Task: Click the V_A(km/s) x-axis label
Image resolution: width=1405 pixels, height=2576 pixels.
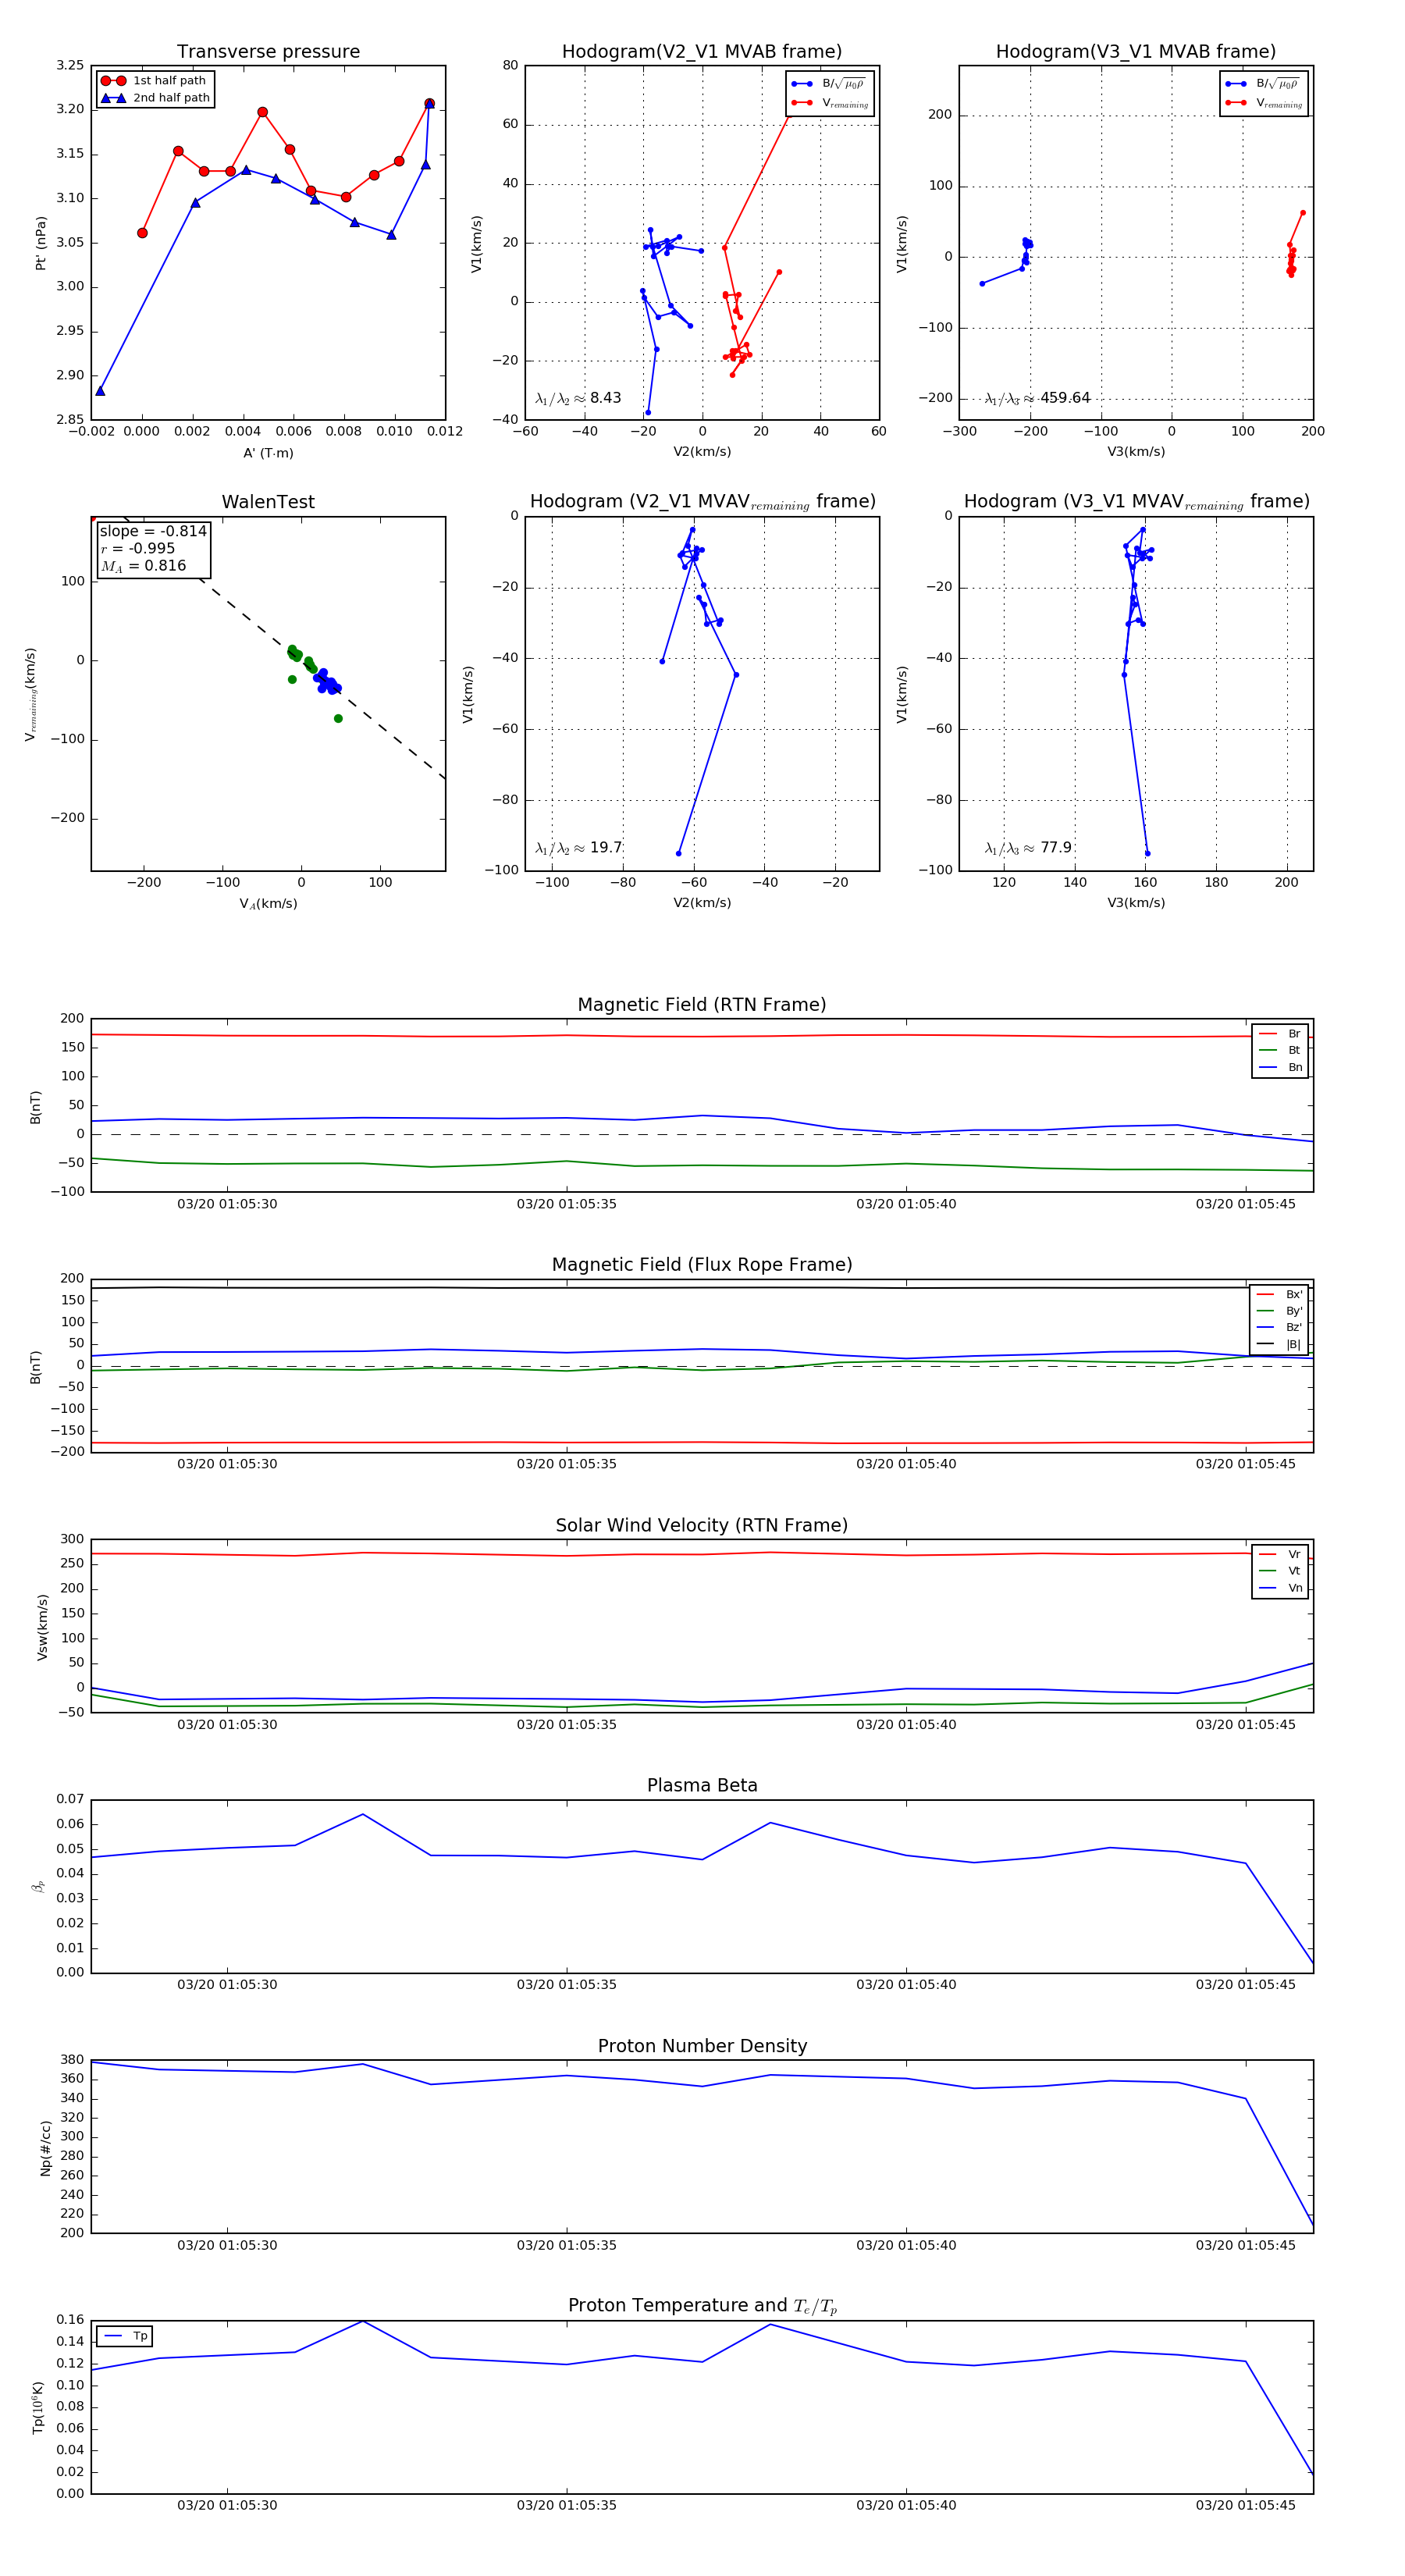Action: click(268, 904)
